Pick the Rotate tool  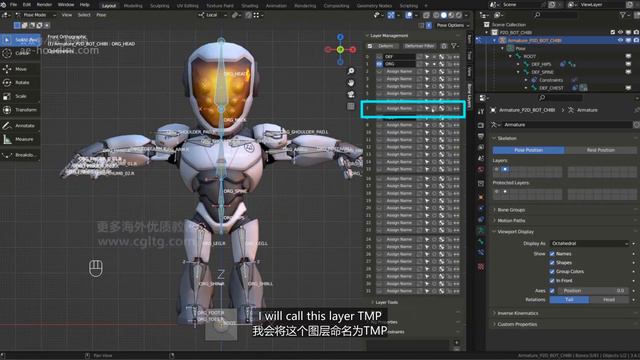[x=20, y=82]
